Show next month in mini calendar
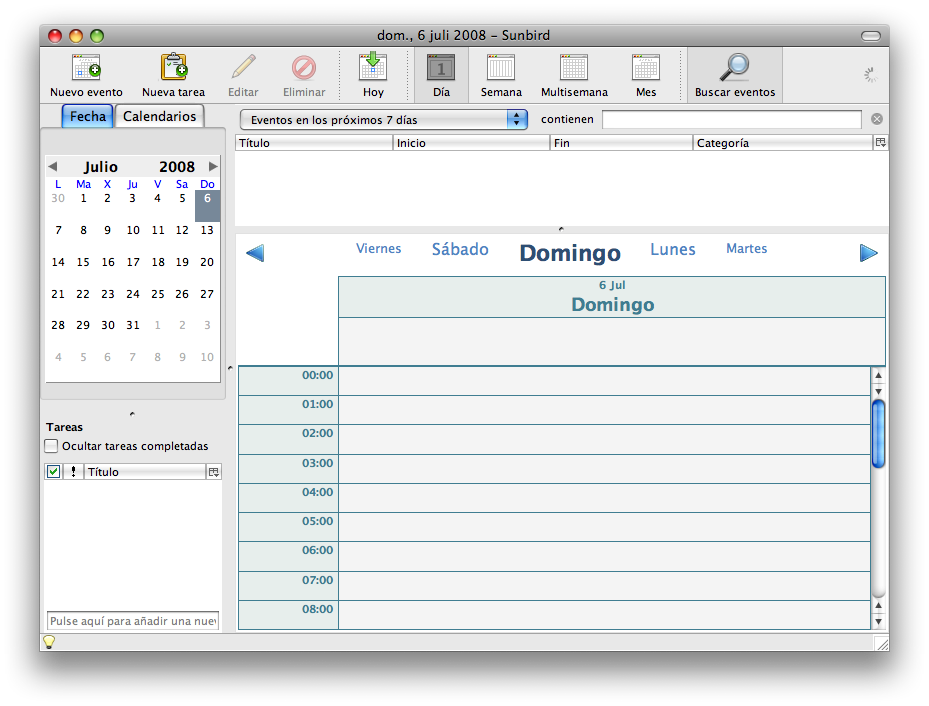This screenshot has width=929, height=706. point(213,166)
